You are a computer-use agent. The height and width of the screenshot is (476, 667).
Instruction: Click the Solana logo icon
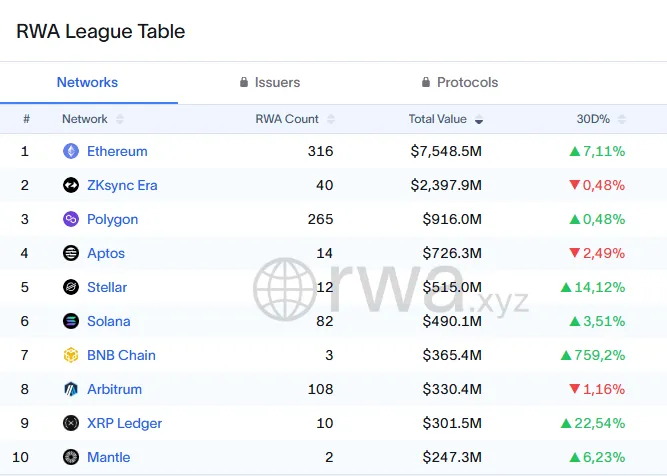click(71, 321)
